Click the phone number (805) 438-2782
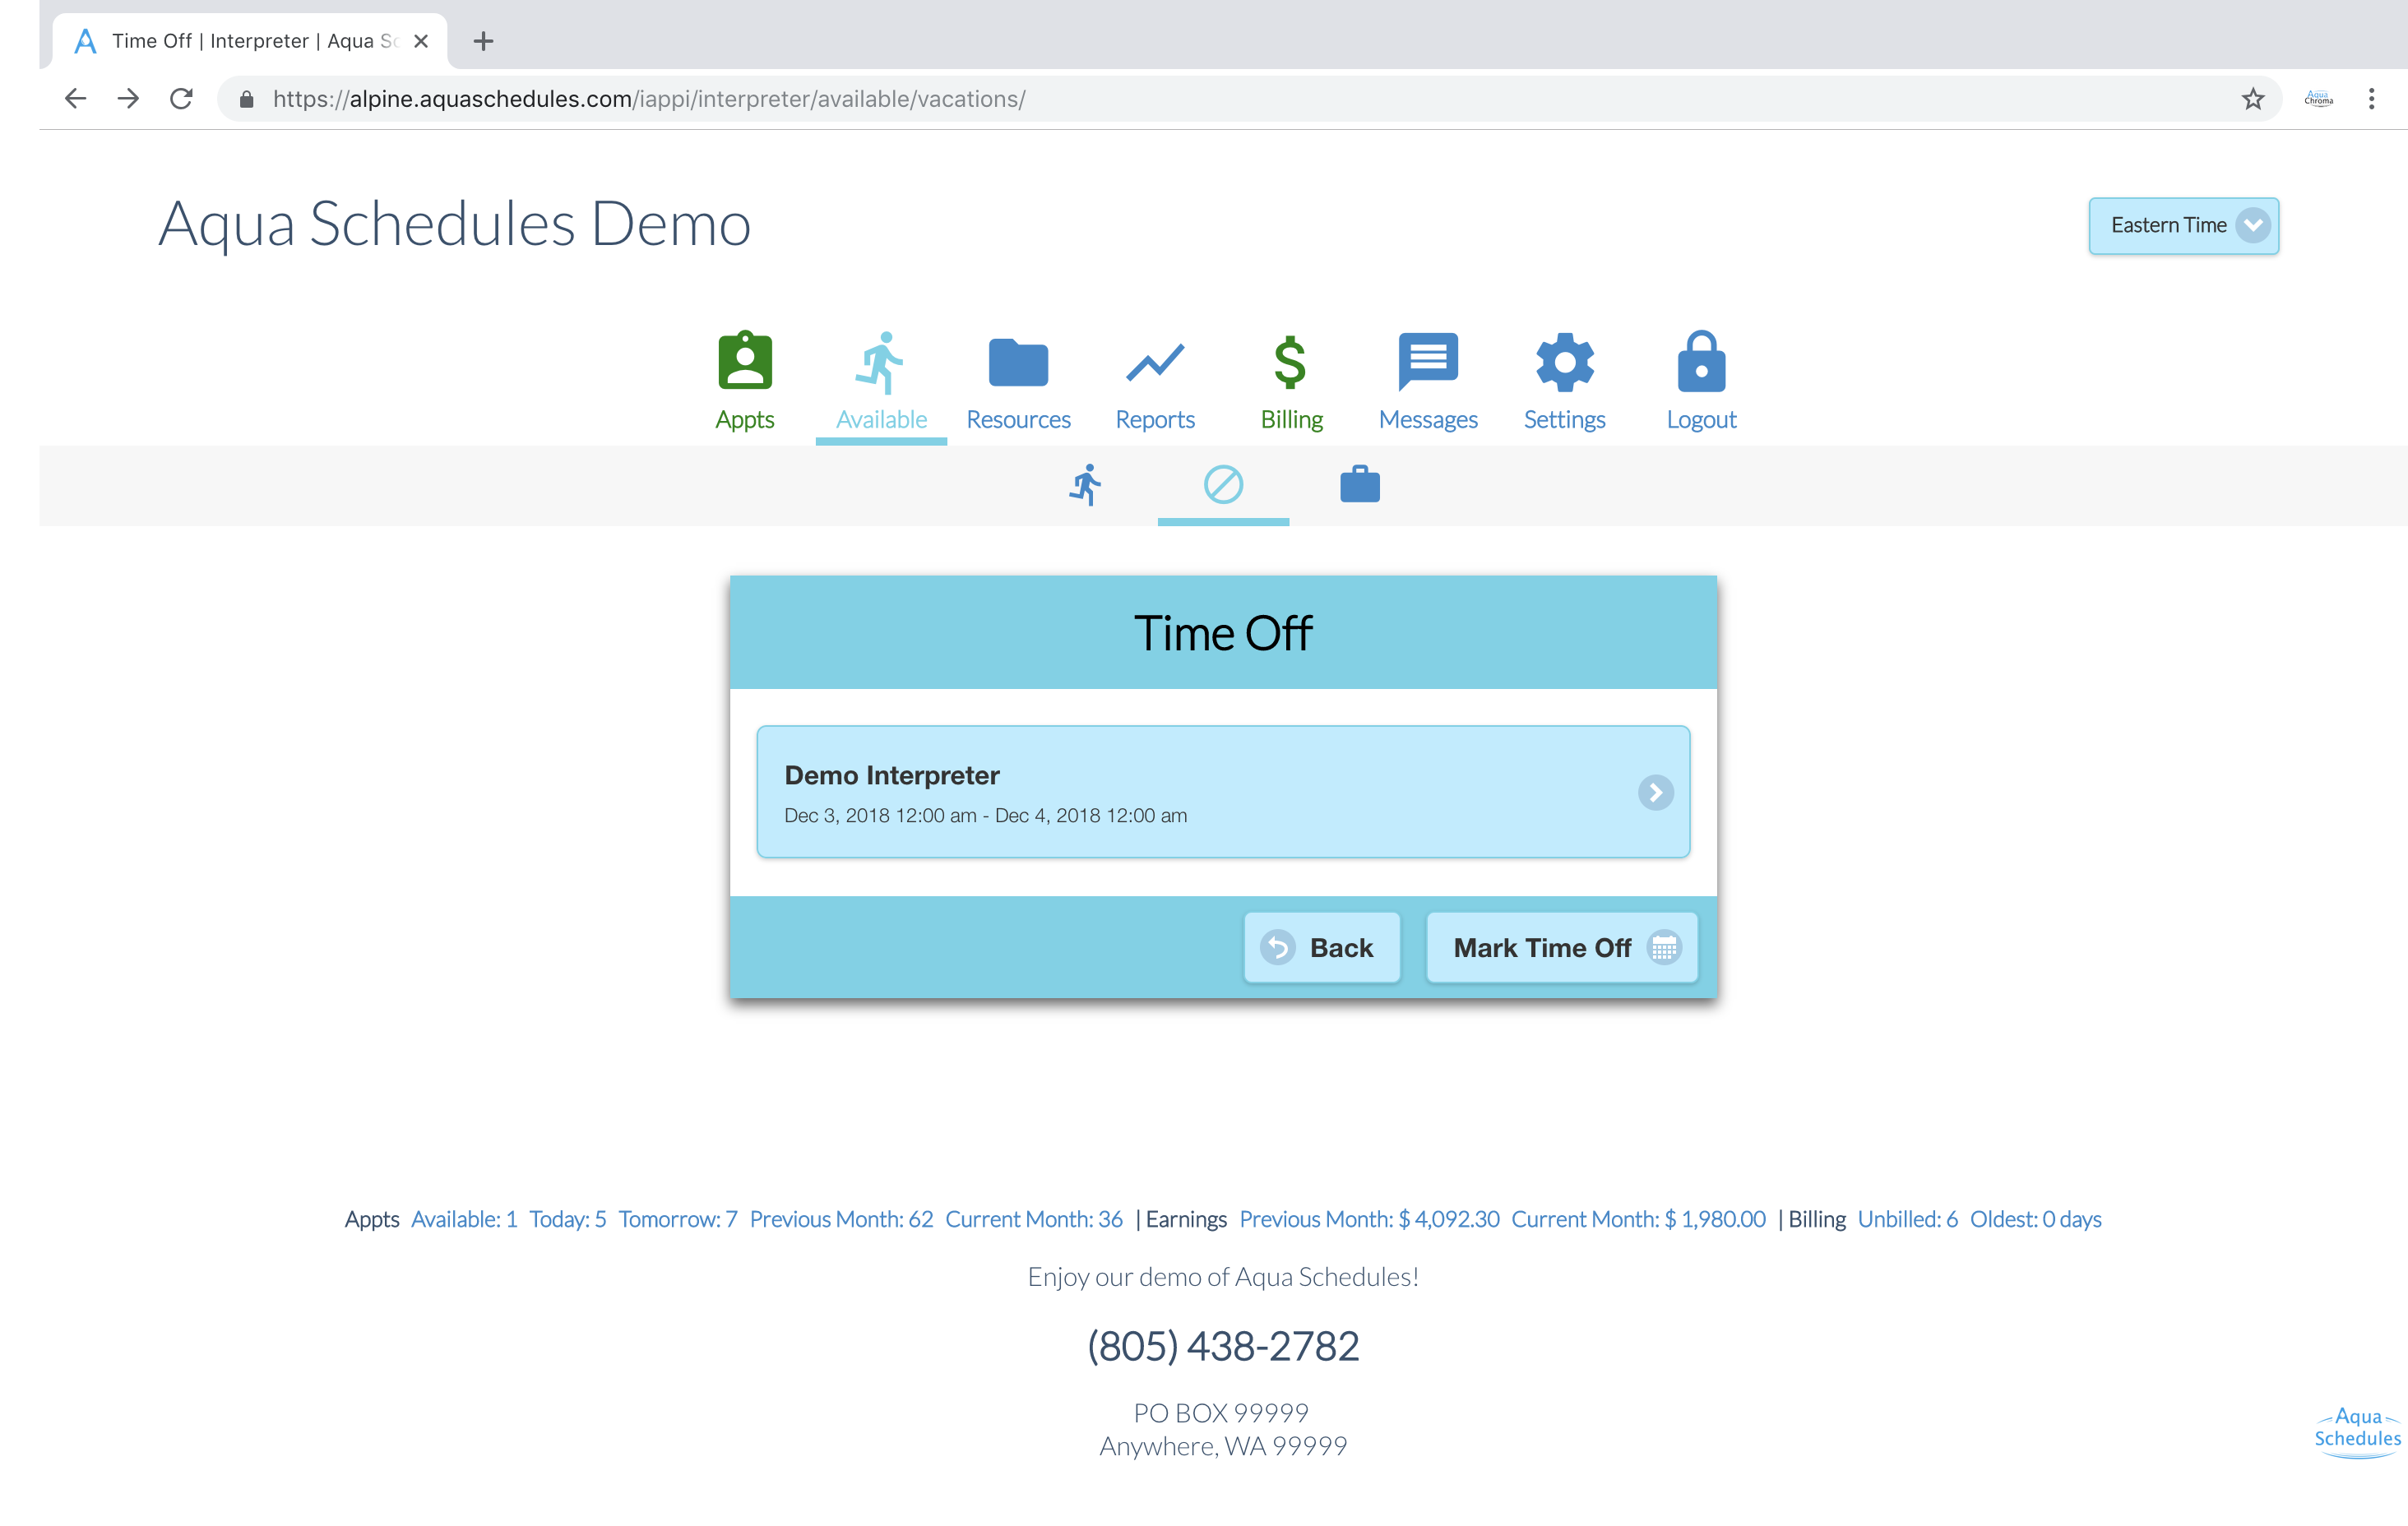 click(x=1223, y=1346)
